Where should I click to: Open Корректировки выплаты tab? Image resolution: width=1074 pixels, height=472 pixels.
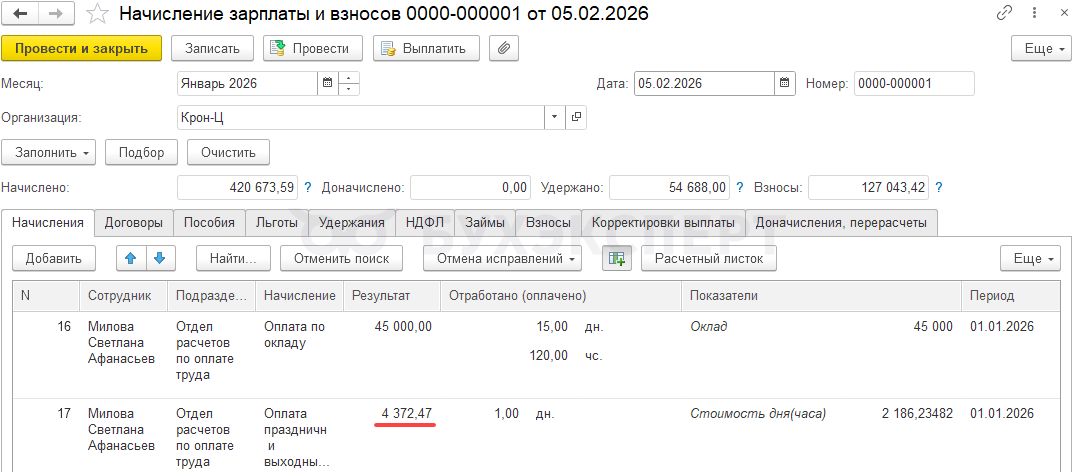[663, 223]
